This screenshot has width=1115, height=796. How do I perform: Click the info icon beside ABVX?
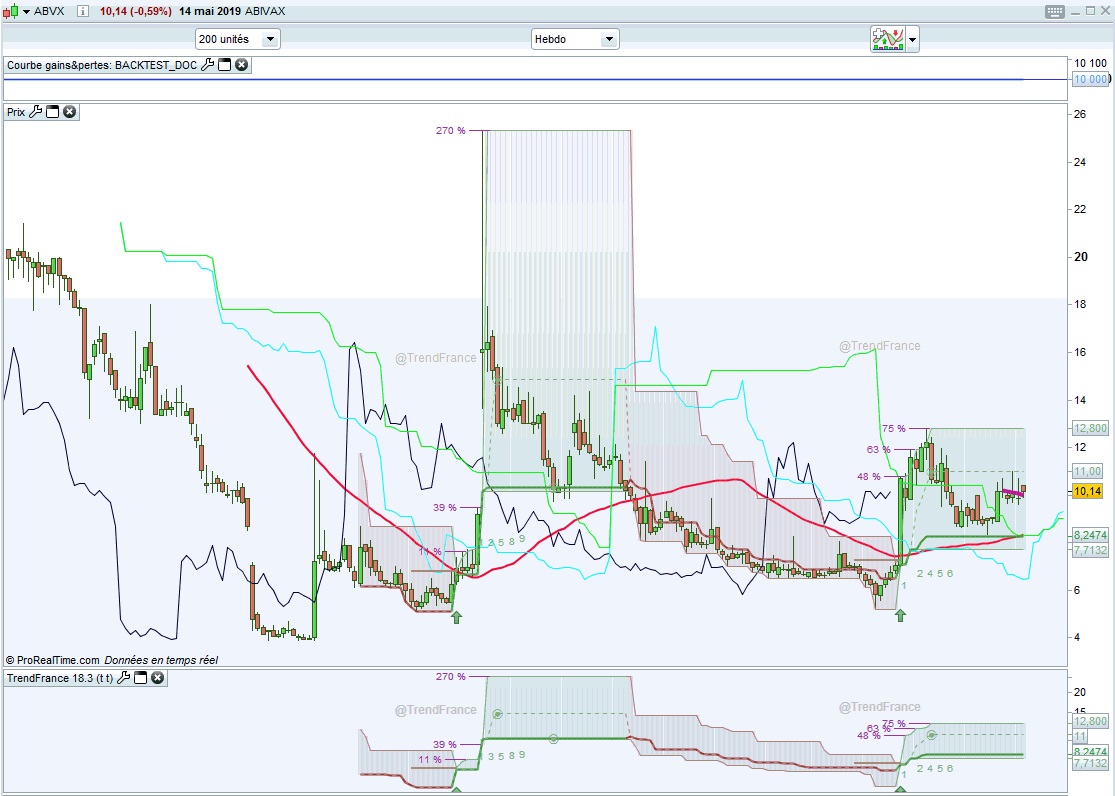(83, 11)
